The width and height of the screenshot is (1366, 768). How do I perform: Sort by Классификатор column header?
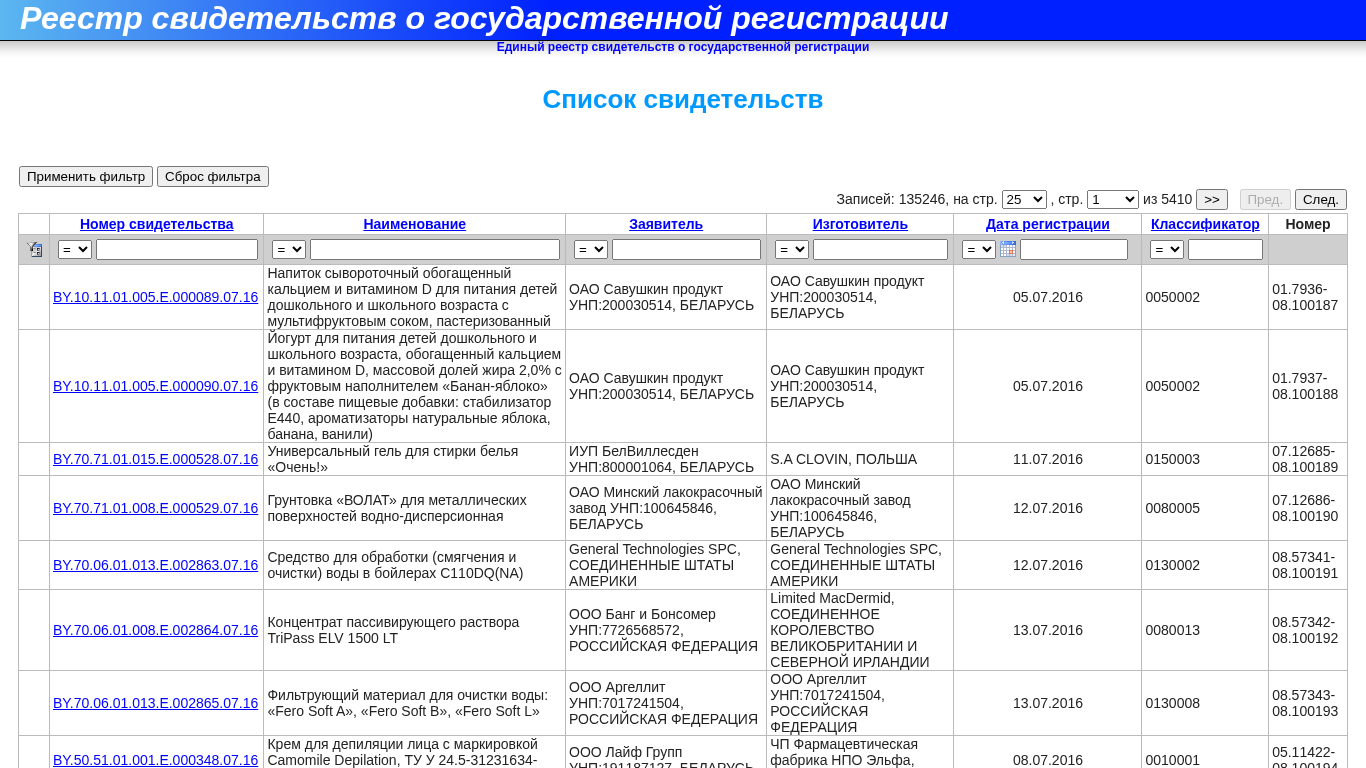coord(1205,224)
